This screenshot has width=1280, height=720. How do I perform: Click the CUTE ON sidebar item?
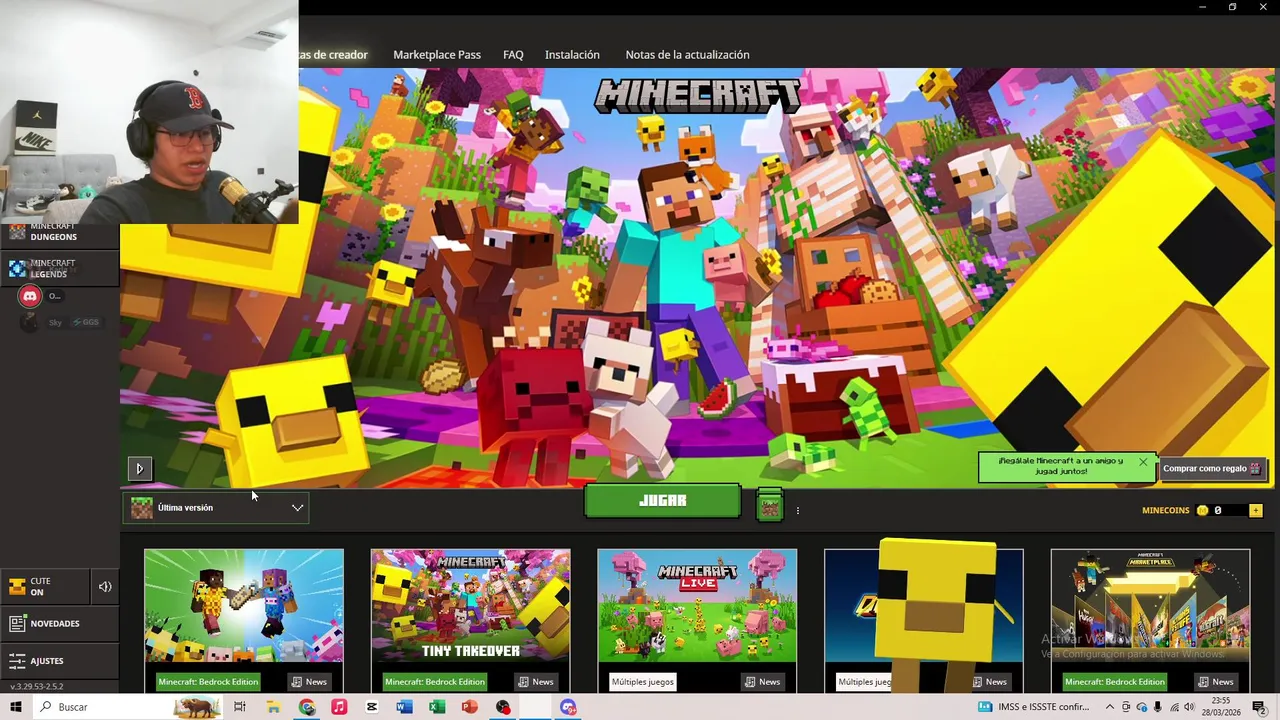44,587
